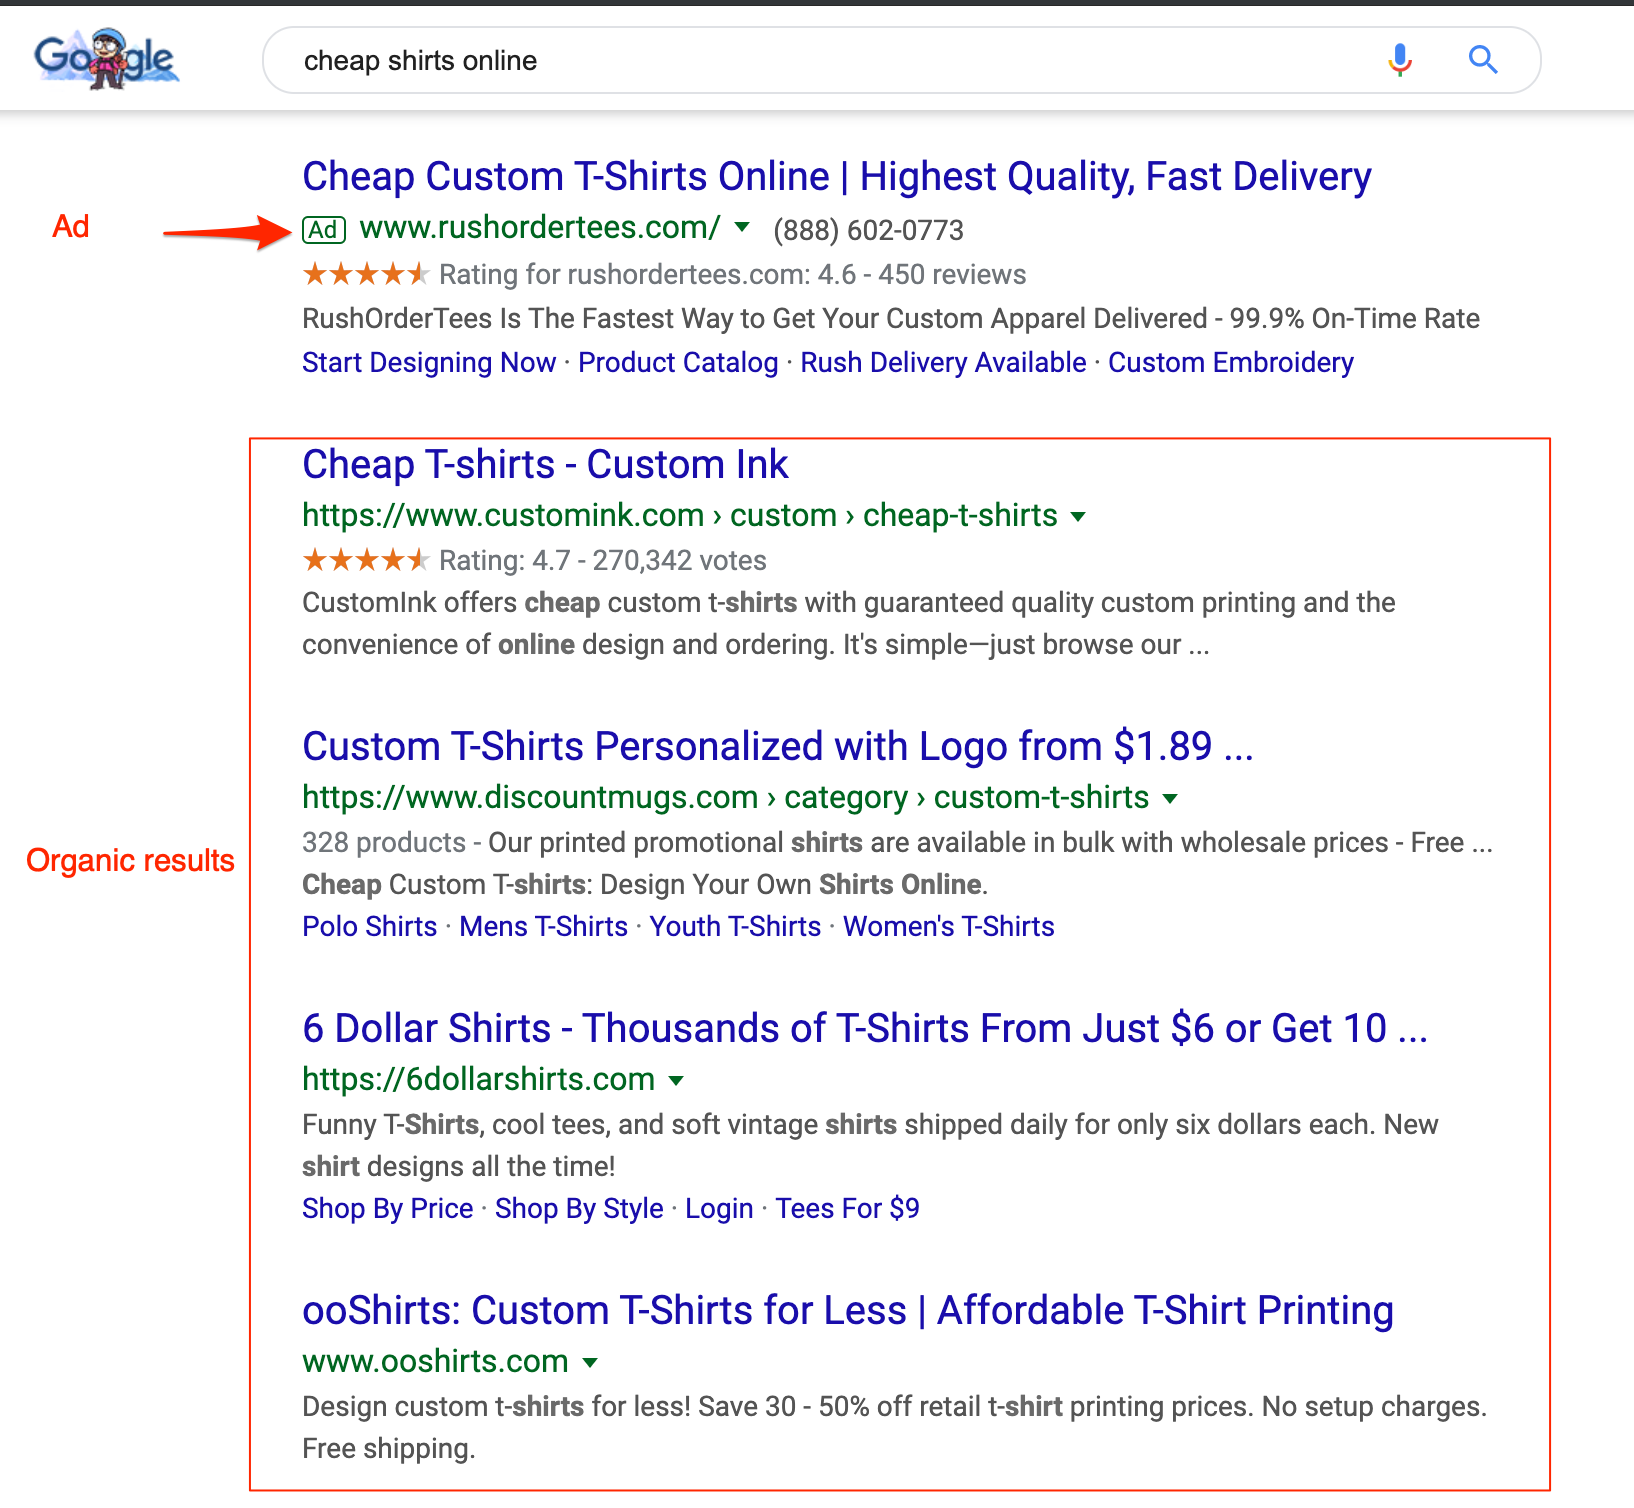Click the green Ad badge
The height and width of the screenshot is (1508, 1634).
point(324,230)
